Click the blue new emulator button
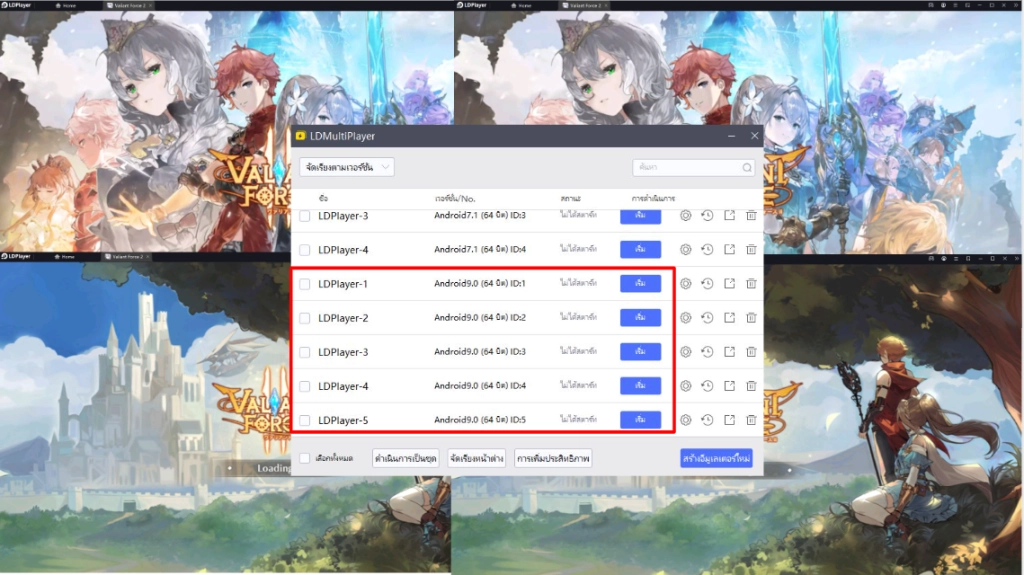This screenshot has width=1024, height=575. pyautogui.click(x=716, y=458)
